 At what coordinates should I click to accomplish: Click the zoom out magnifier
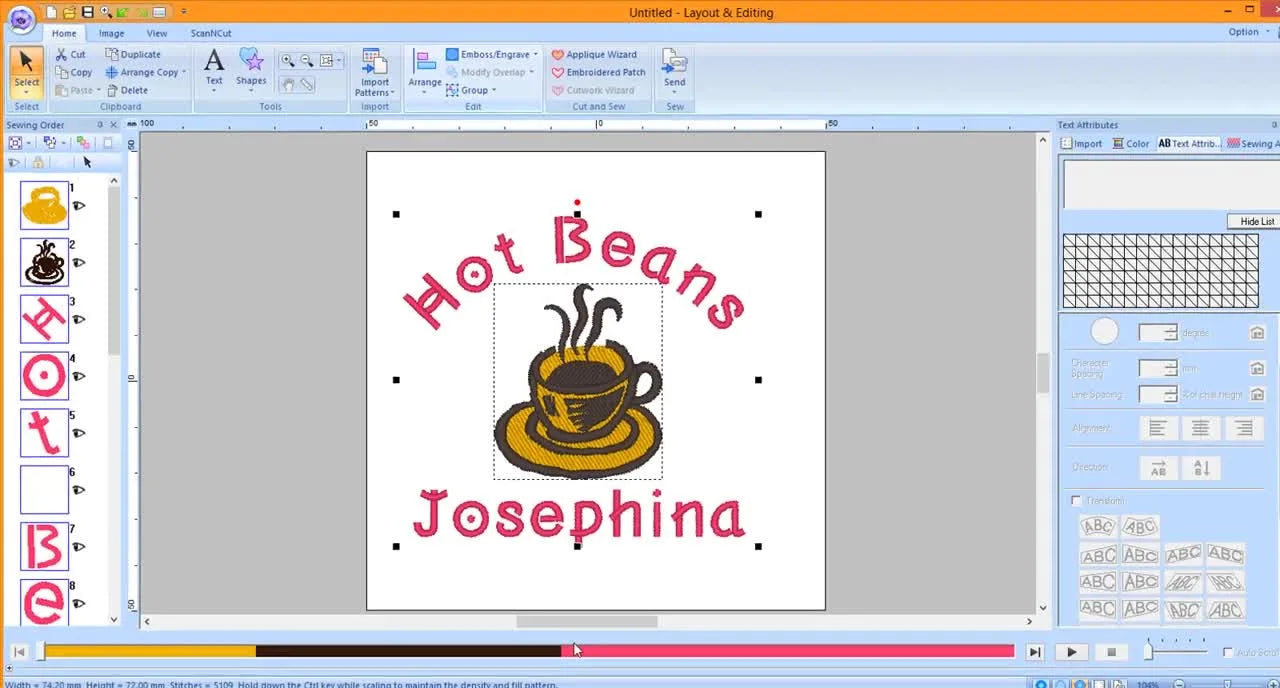coord(307,61)
